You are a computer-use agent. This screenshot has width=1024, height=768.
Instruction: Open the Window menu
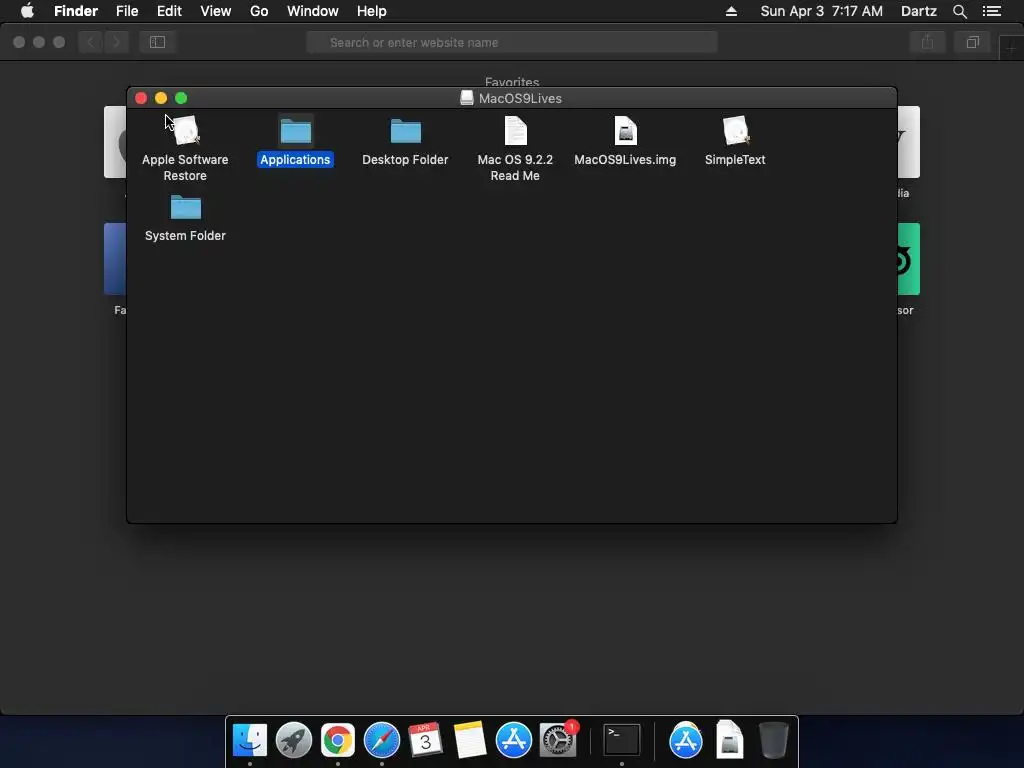(x=313, y=11)
